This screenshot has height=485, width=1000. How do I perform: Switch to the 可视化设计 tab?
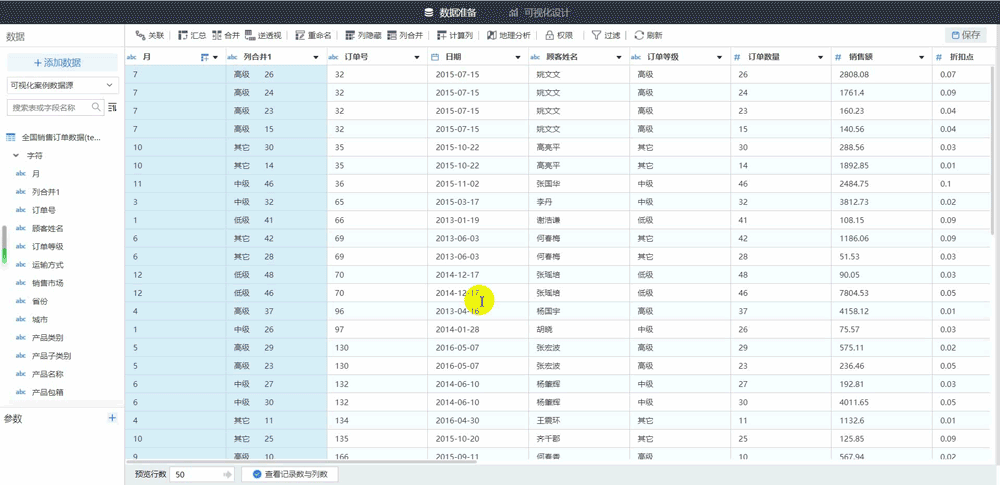pos(540,12)
